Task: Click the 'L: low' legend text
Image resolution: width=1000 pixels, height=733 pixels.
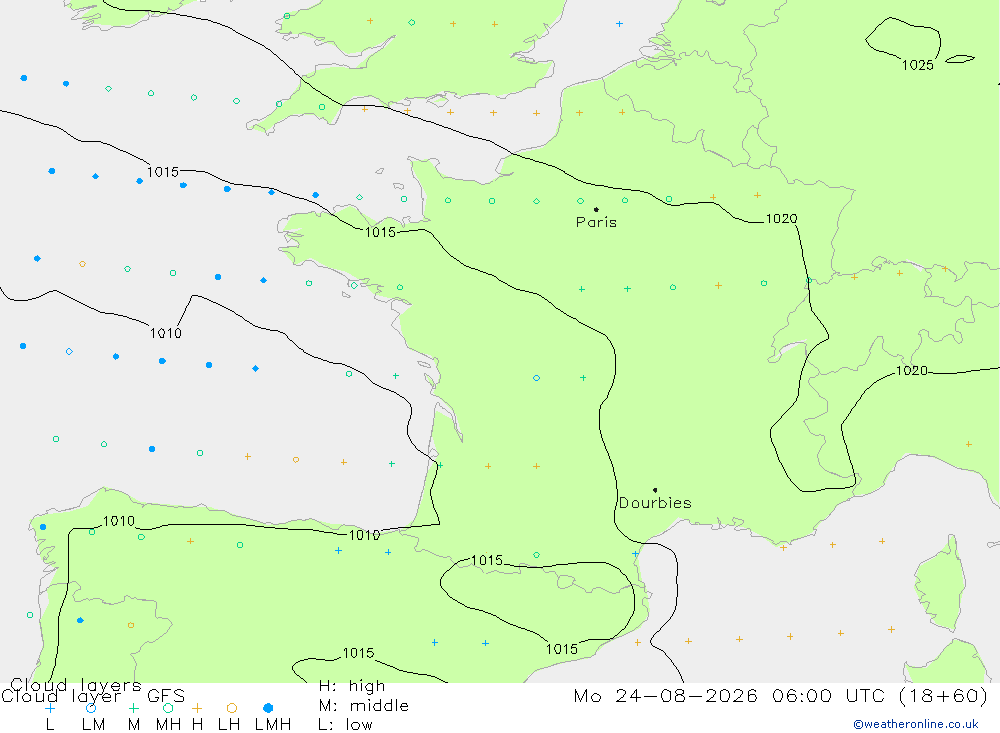Action: pos(346,725)
